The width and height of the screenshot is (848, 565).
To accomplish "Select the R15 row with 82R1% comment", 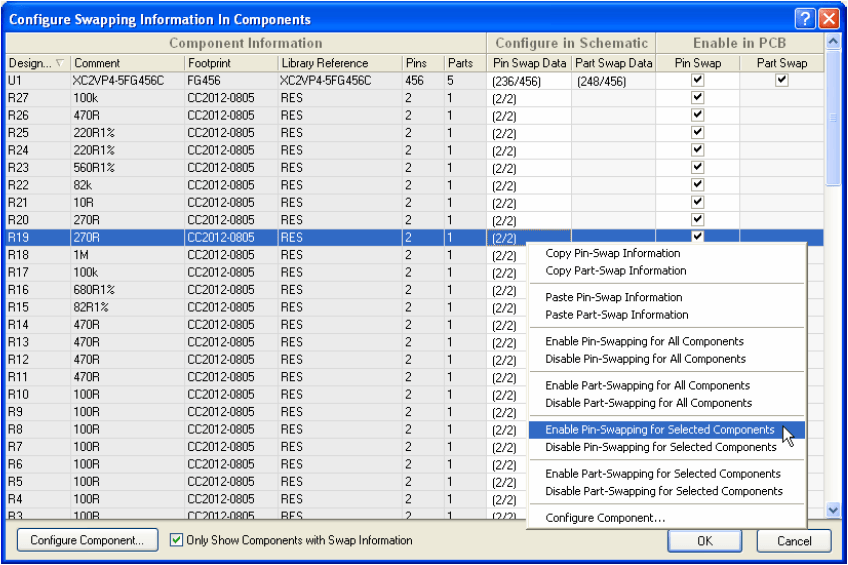I will coord(415,307).
